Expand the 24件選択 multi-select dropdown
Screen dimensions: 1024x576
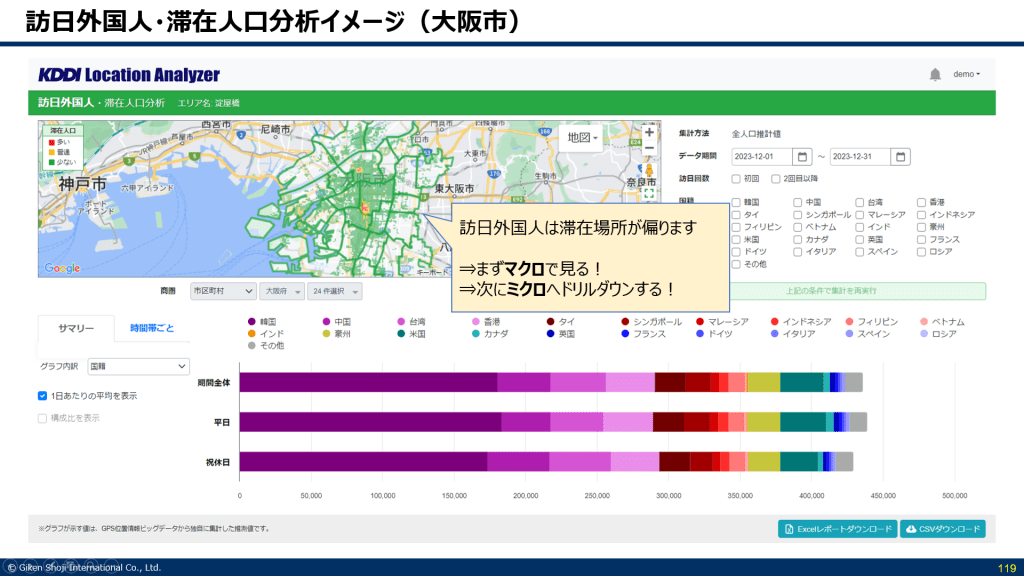pyautogui.click(x=335, y=291)
